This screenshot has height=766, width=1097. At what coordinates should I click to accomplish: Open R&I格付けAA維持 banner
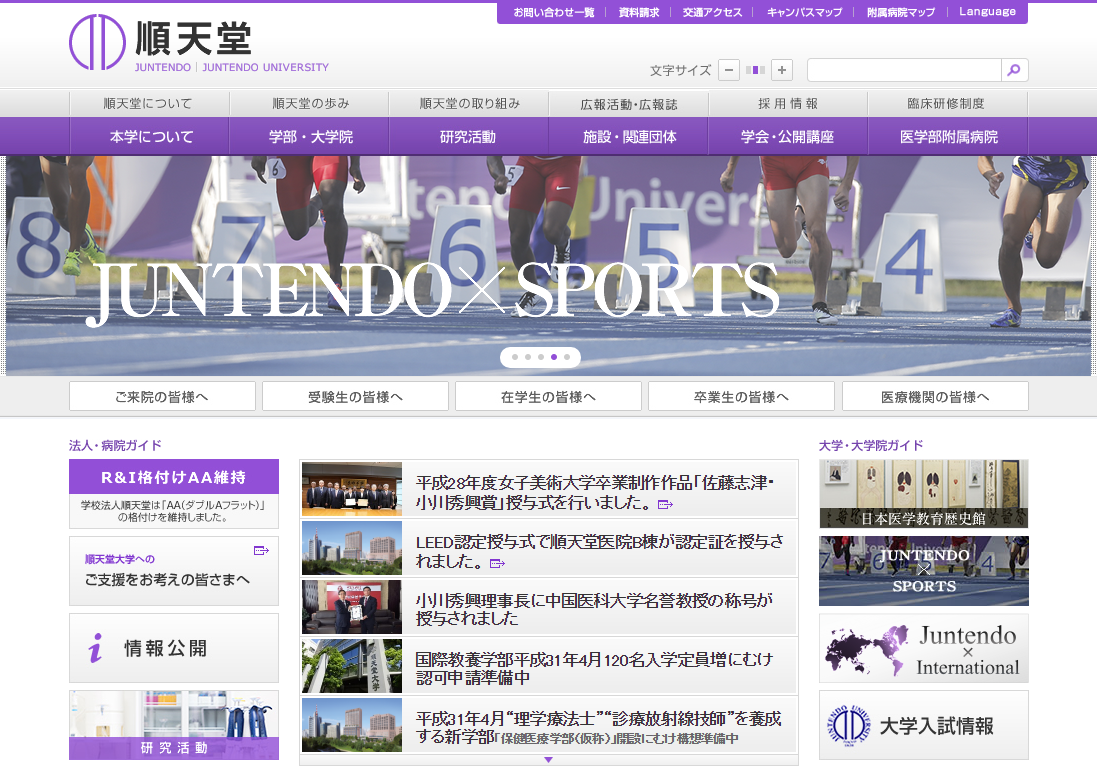pos(174,494)
